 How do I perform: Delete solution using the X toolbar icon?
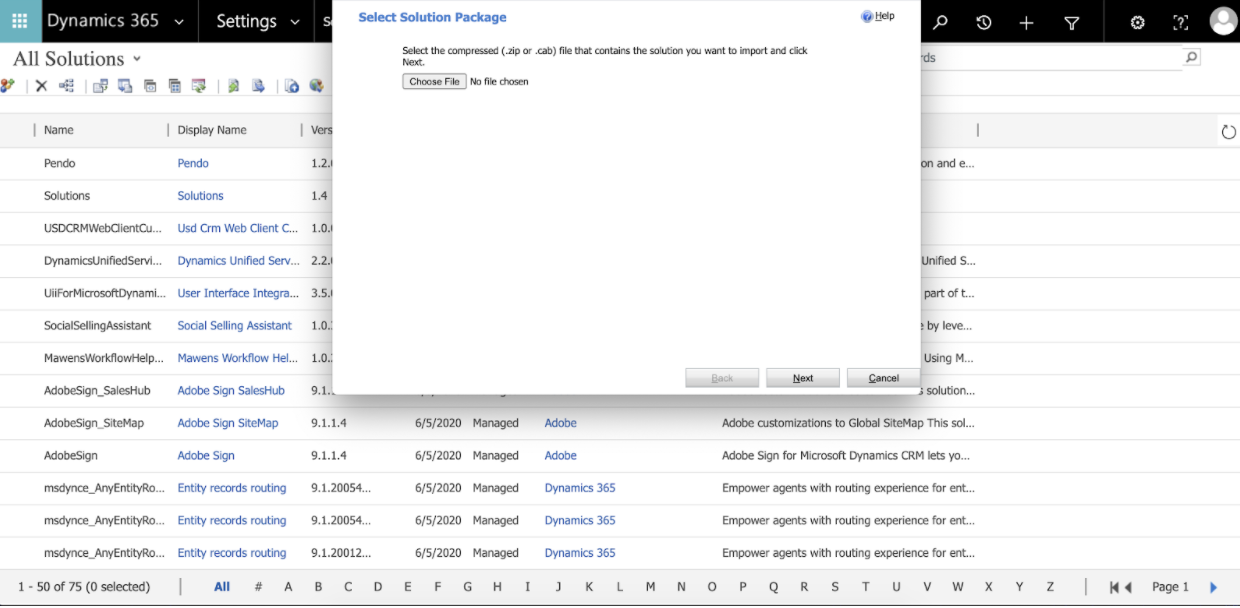tap(41, 86)
